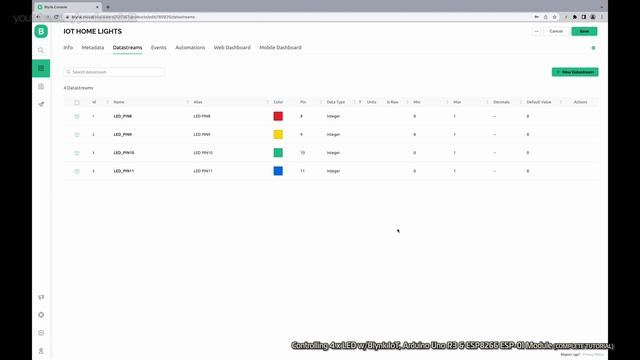
Task: Close the Blynk Console browser tab
Action: [97, 7]
